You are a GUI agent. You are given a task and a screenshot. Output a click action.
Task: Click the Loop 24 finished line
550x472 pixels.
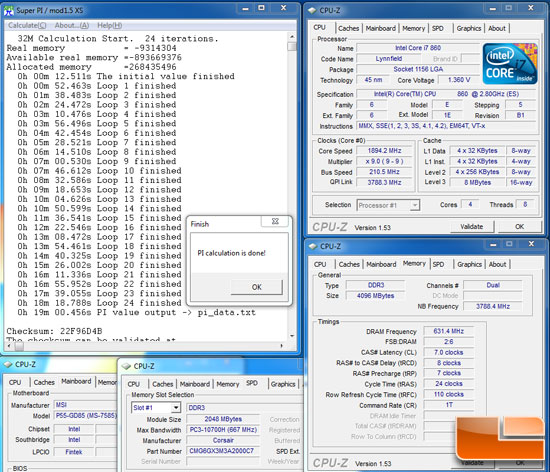[x=99, y=303]
